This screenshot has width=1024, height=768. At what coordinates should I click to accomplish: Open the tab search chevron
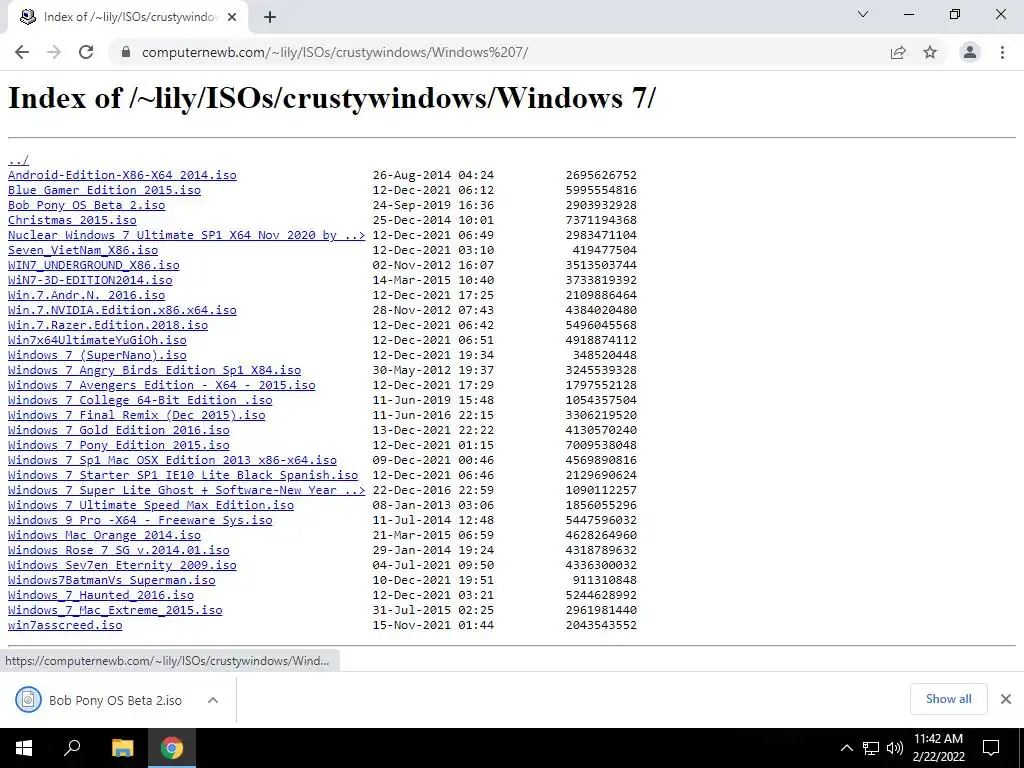point(863,14)
